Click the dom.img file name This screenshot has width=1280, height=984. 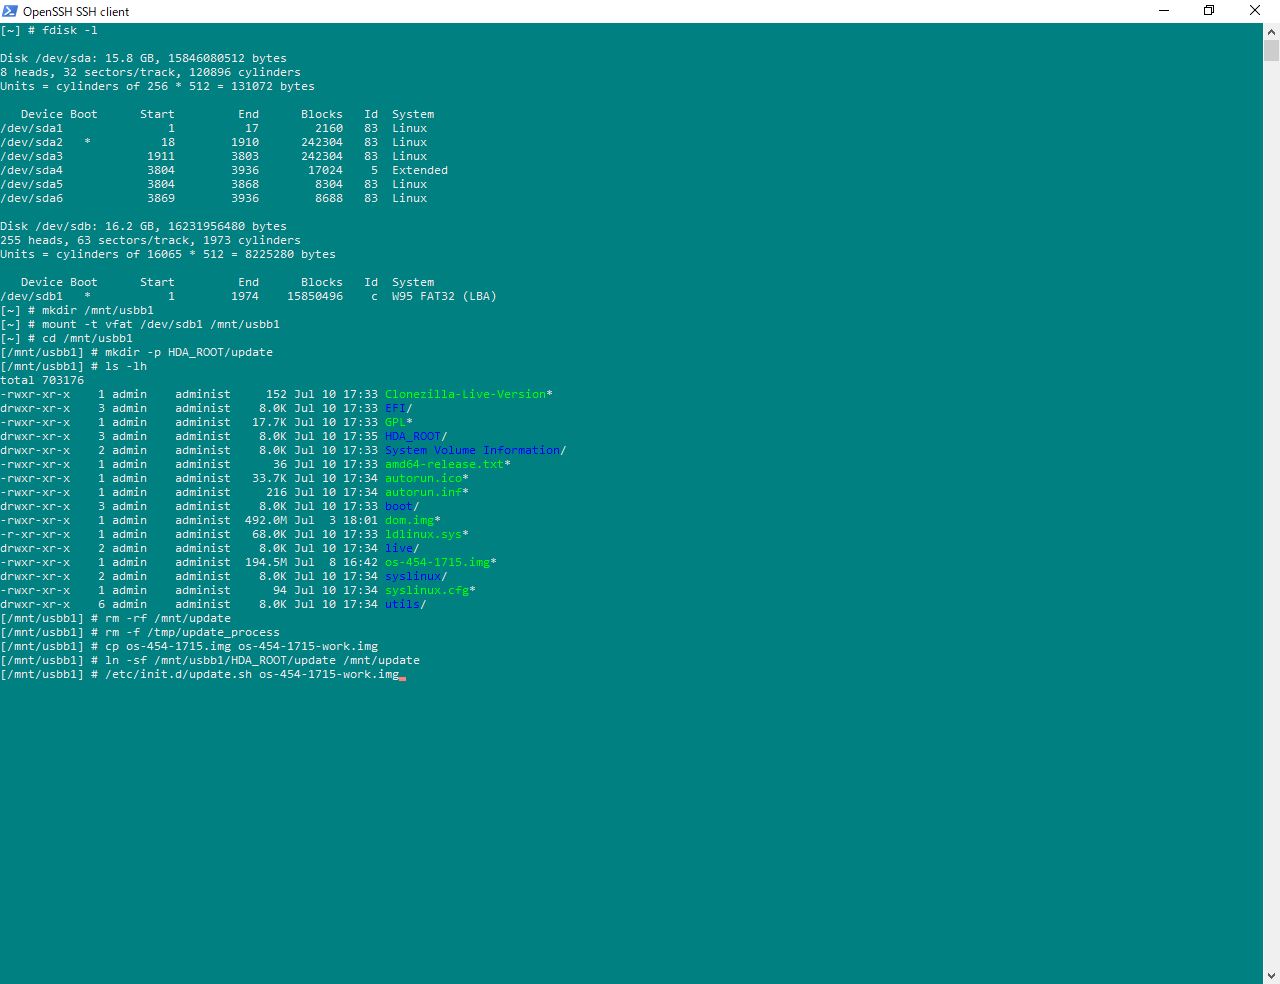pyautogui.click(x=409, y=520)
